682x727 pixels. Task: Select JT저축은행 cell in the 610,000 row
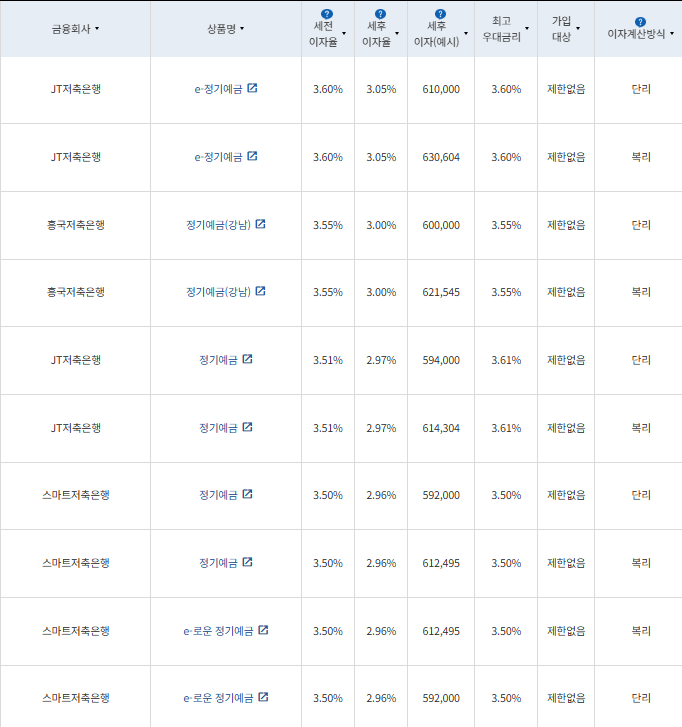coord(76,89)
